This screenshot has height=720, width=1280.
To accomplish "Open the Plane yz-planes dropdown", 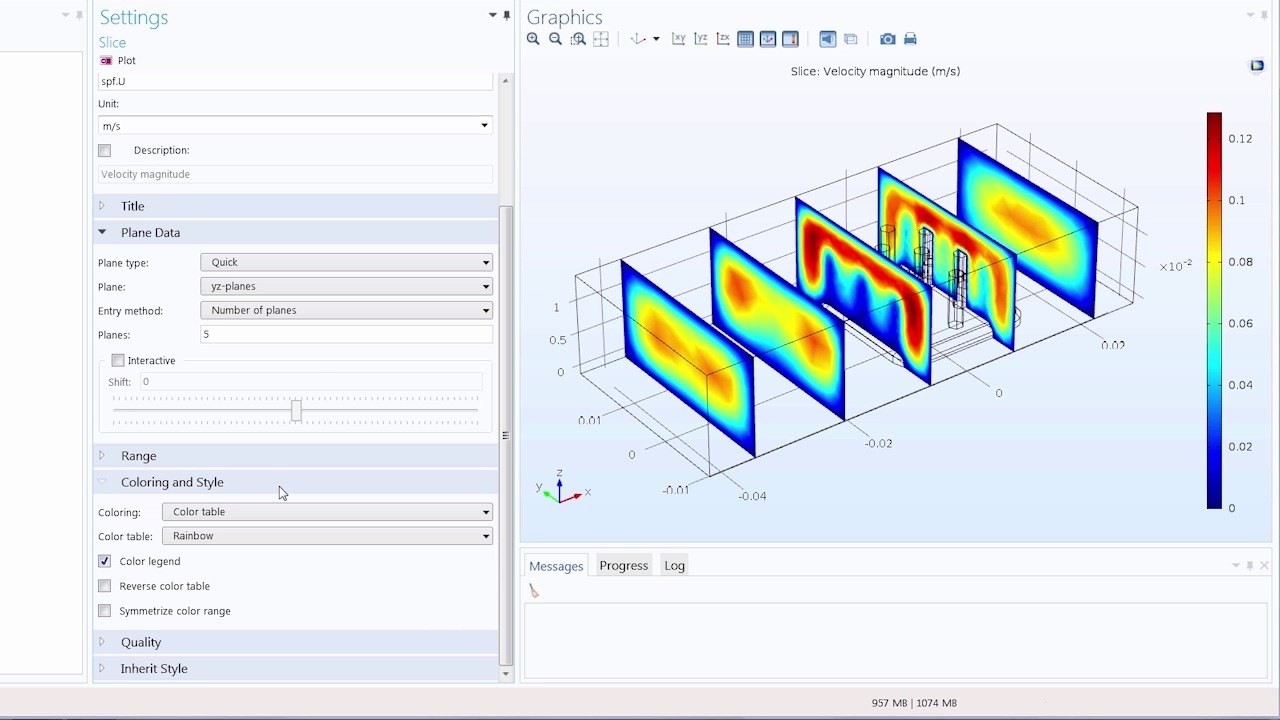I will click(347, 286).
